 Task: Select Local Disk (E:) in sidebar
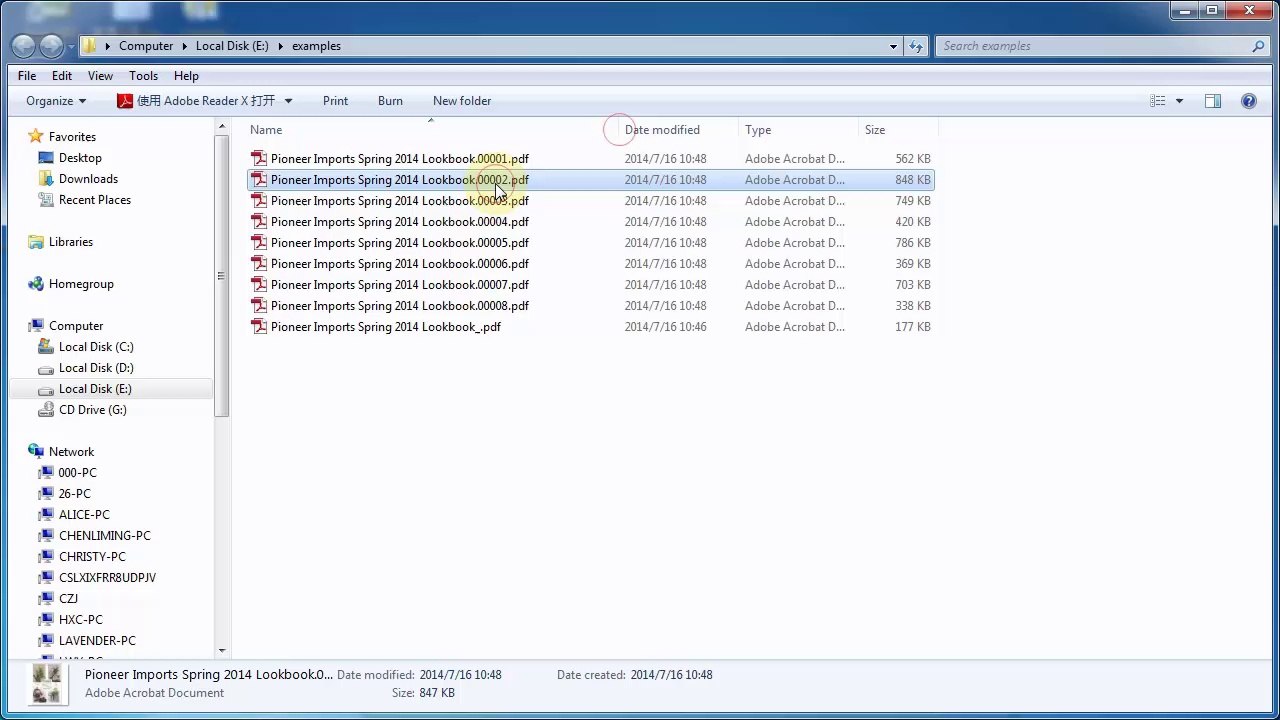tap(95, 389)
